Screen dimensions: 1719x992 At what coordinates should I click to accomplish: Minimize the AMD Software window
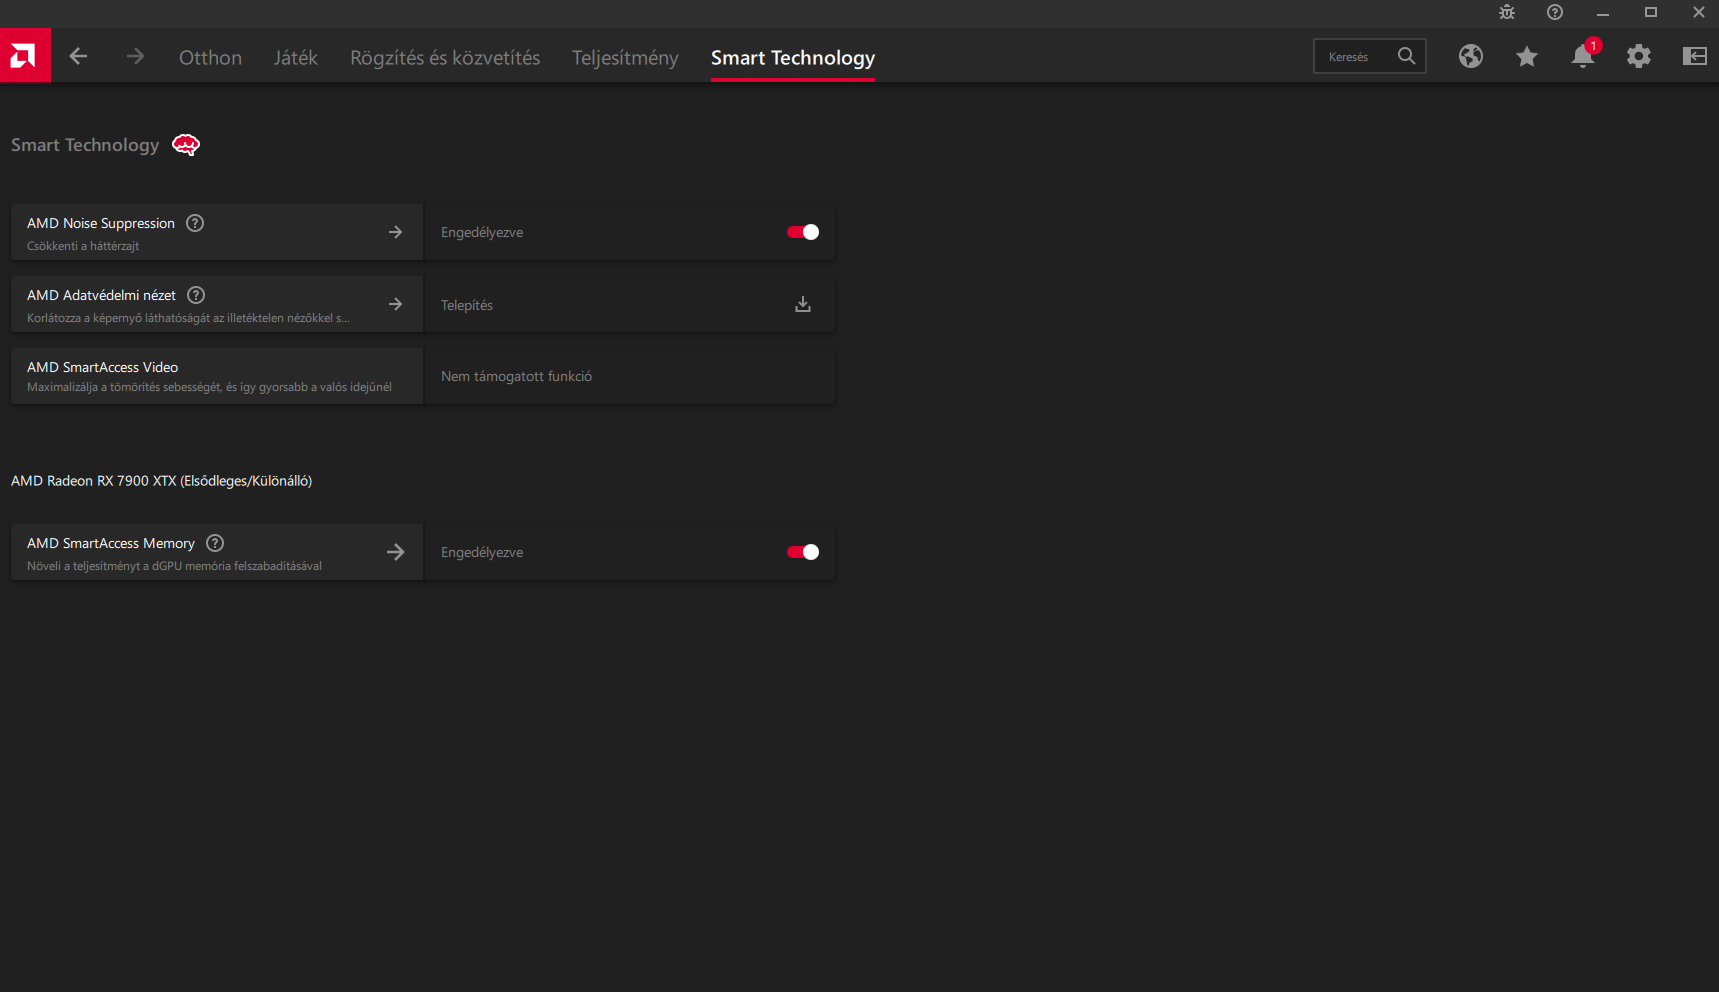click(x=1602, y=13)
